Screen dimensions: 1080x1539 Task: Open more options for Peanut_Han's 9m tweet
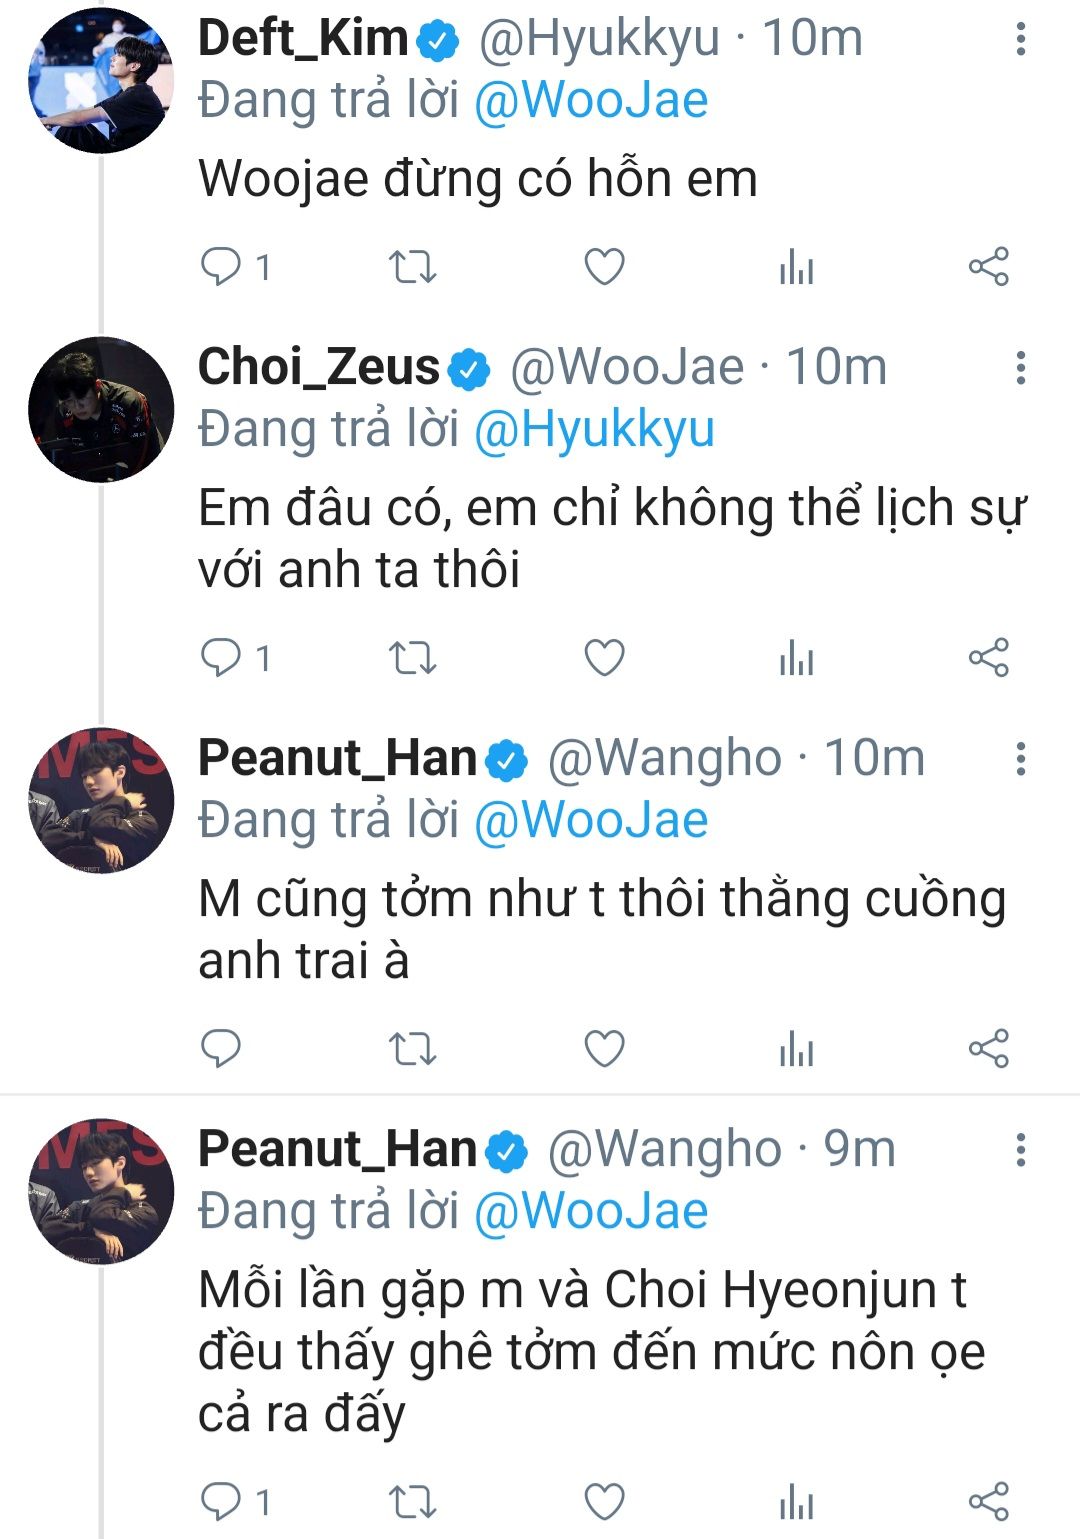pos(1020,1150)
